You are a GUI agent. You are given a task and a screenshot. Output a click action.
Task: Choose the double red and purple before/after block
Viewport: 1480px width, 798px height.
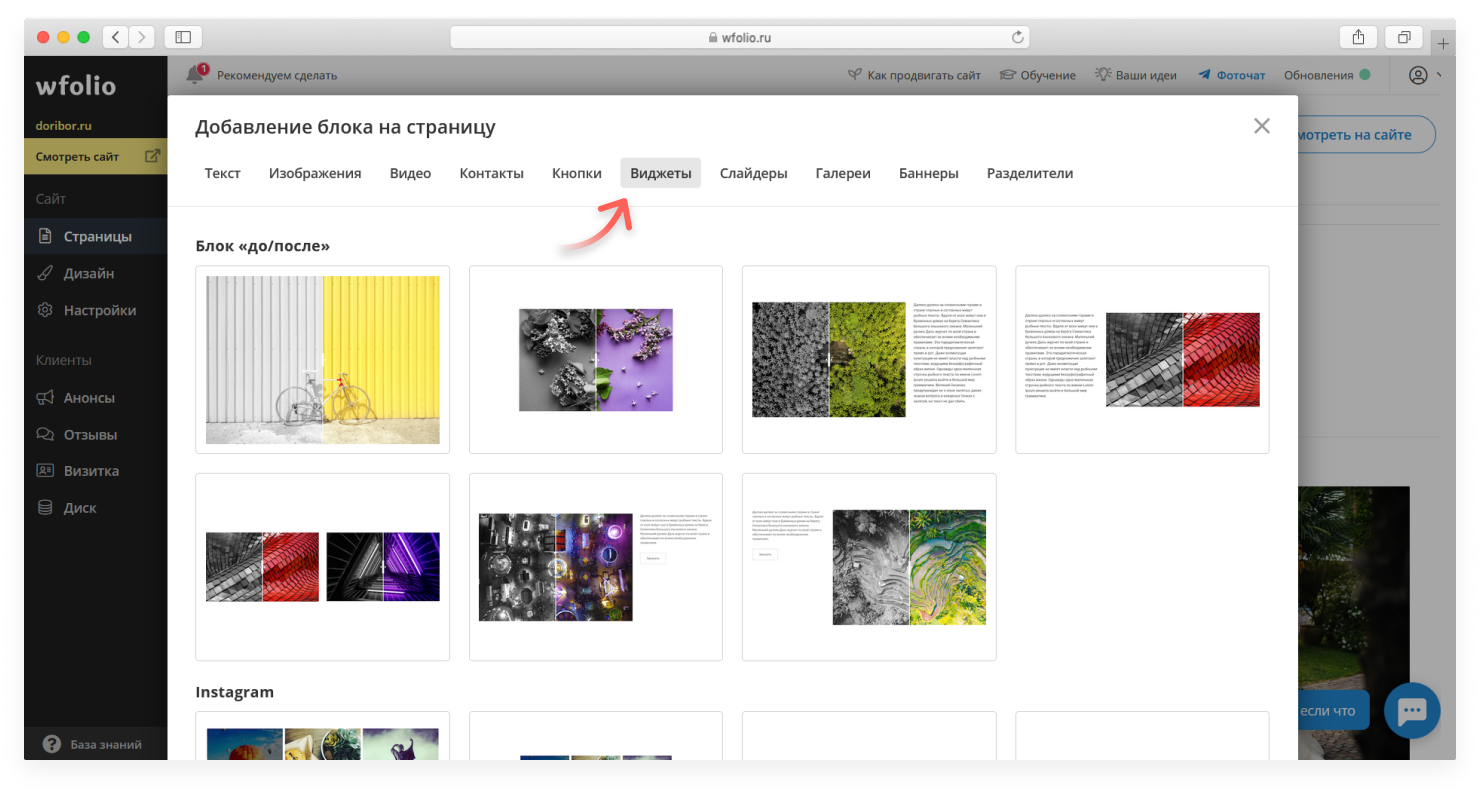click(x=322, y=567)
